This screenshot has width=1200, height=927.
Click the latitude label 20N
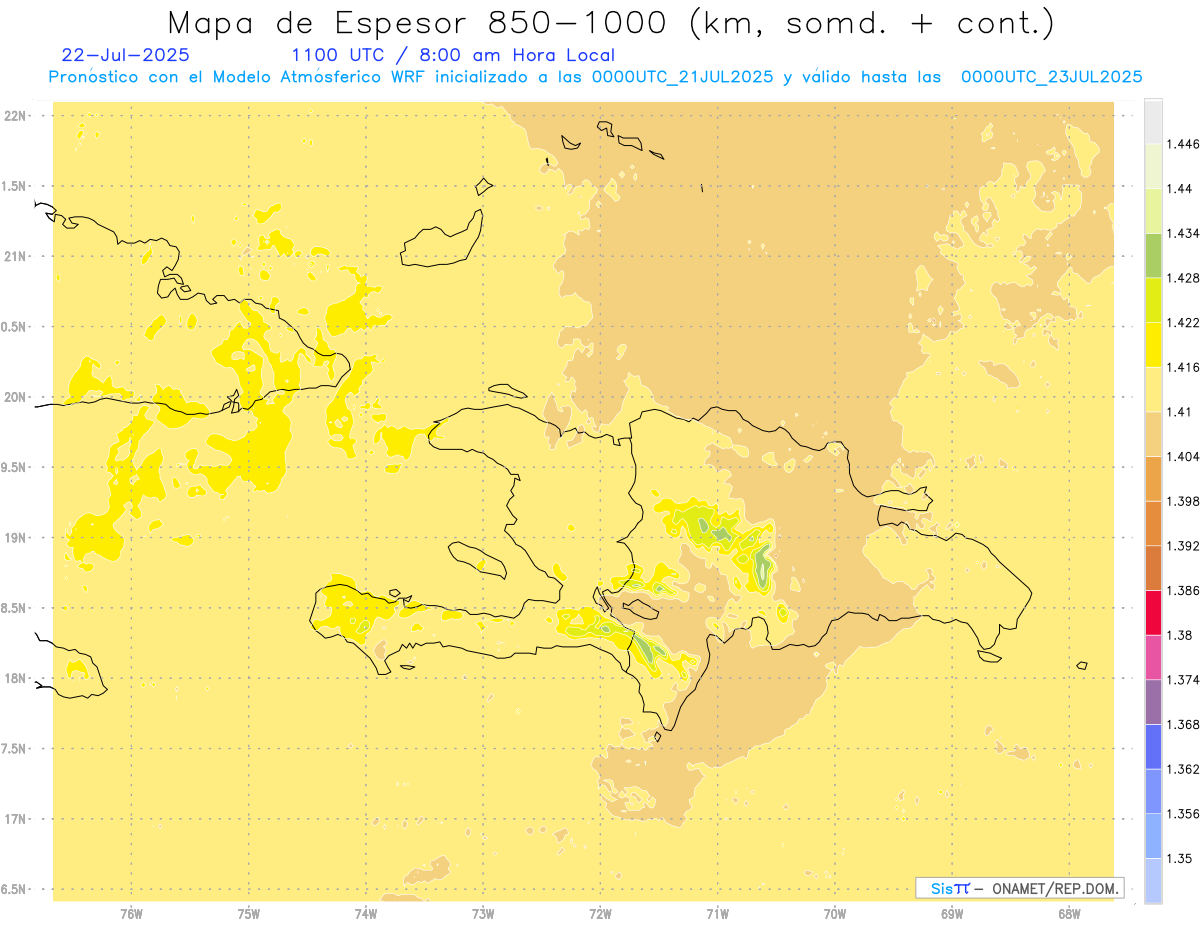point(14,397)
